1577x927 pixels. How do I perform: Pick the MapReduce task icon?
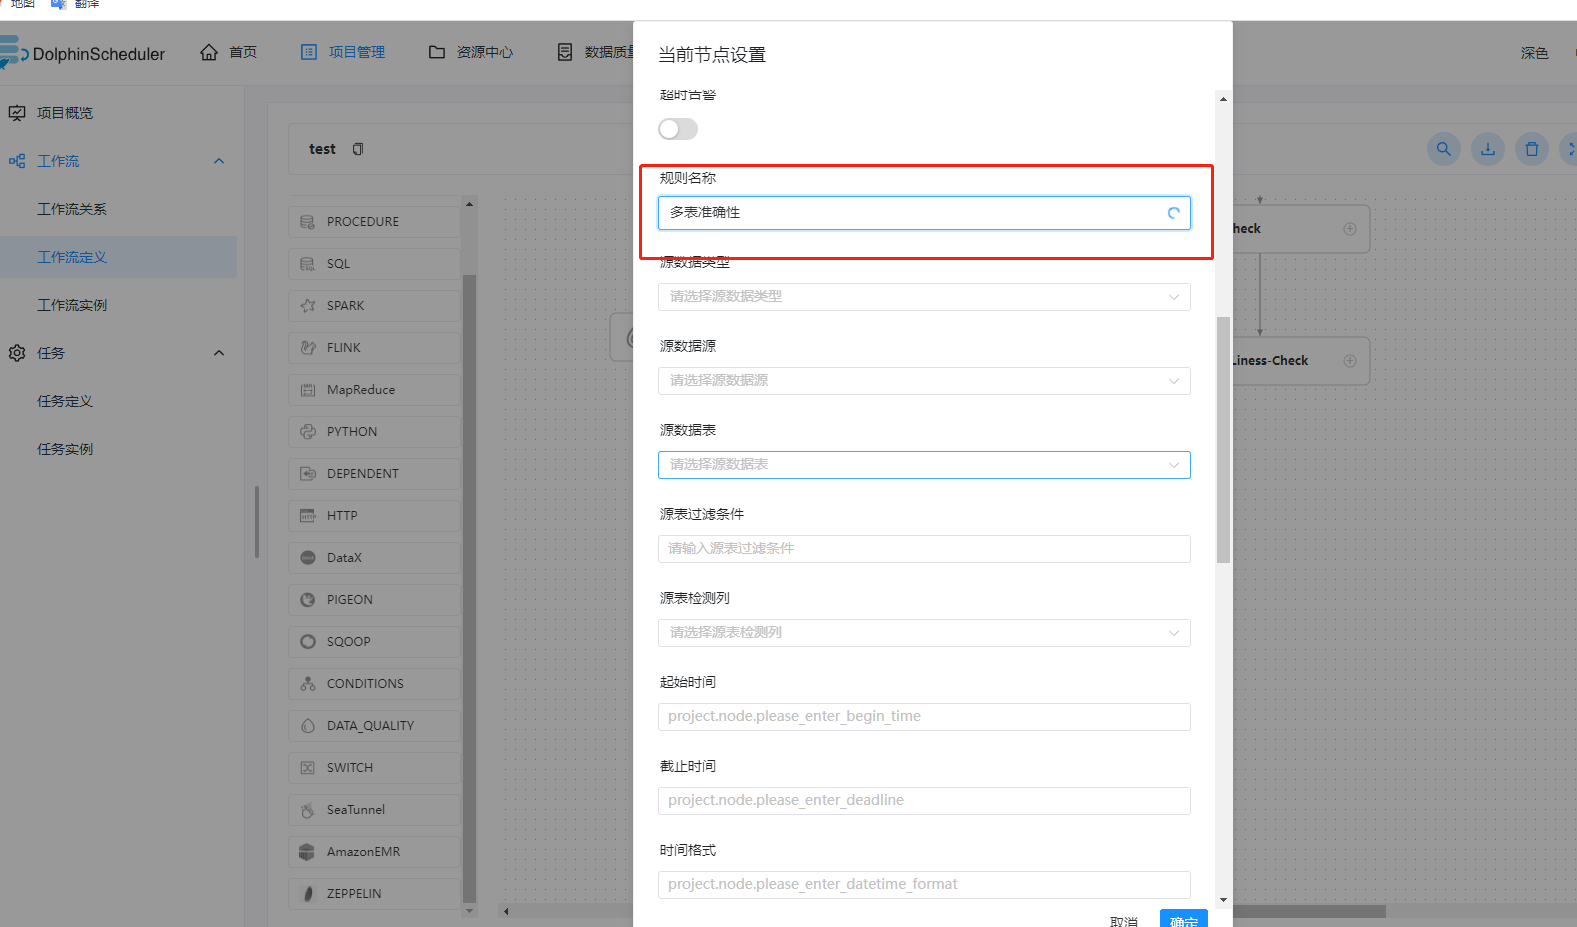308,390
